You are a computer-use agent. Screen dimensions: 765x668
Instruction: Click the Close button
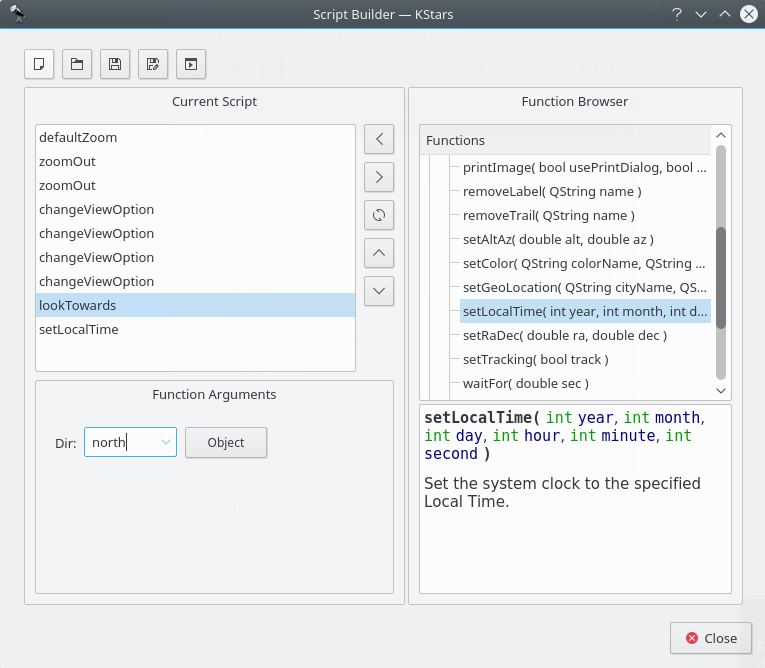pyautogui.click(x=710, y=638)
